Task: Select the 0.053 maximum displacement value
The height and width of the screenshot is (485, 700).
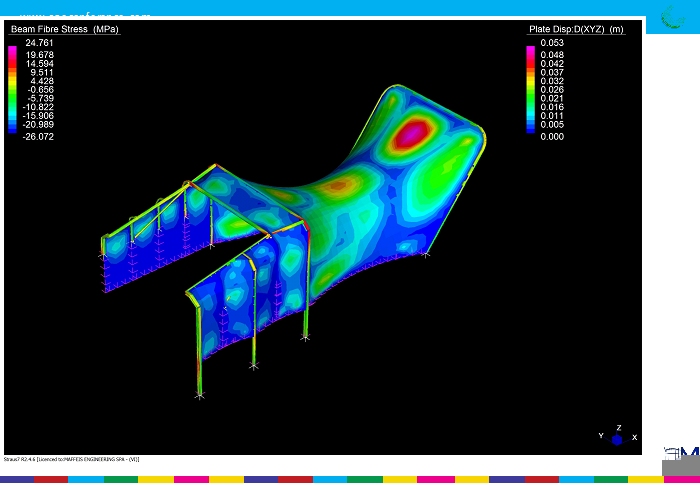Action: pyautogui.click(x=551, y=43)
